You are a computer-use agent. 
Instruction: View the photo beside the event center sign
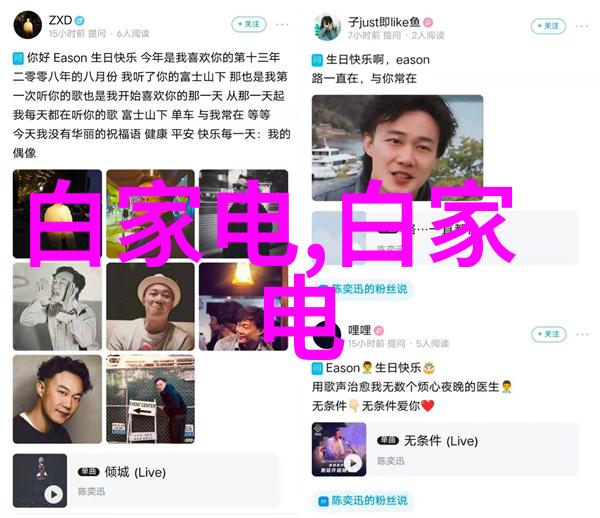point(150,399)
